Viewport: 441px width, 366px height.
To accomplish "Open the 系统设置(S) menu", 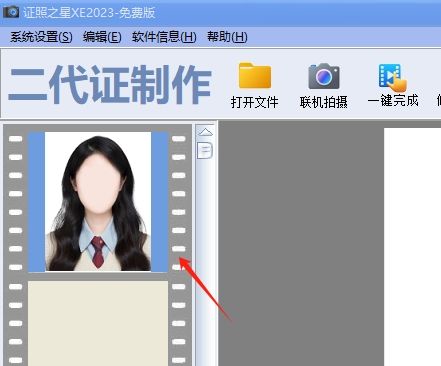I will tap(41, 37).
